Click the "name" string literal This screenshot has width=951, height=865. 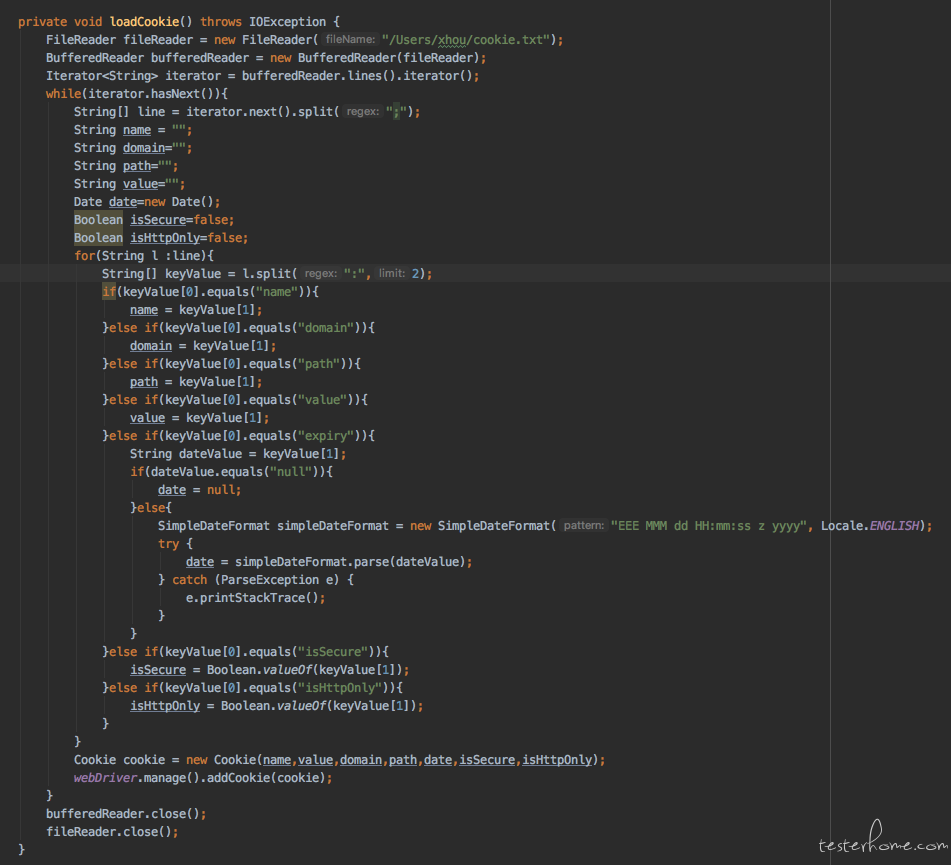click(277, 292)
